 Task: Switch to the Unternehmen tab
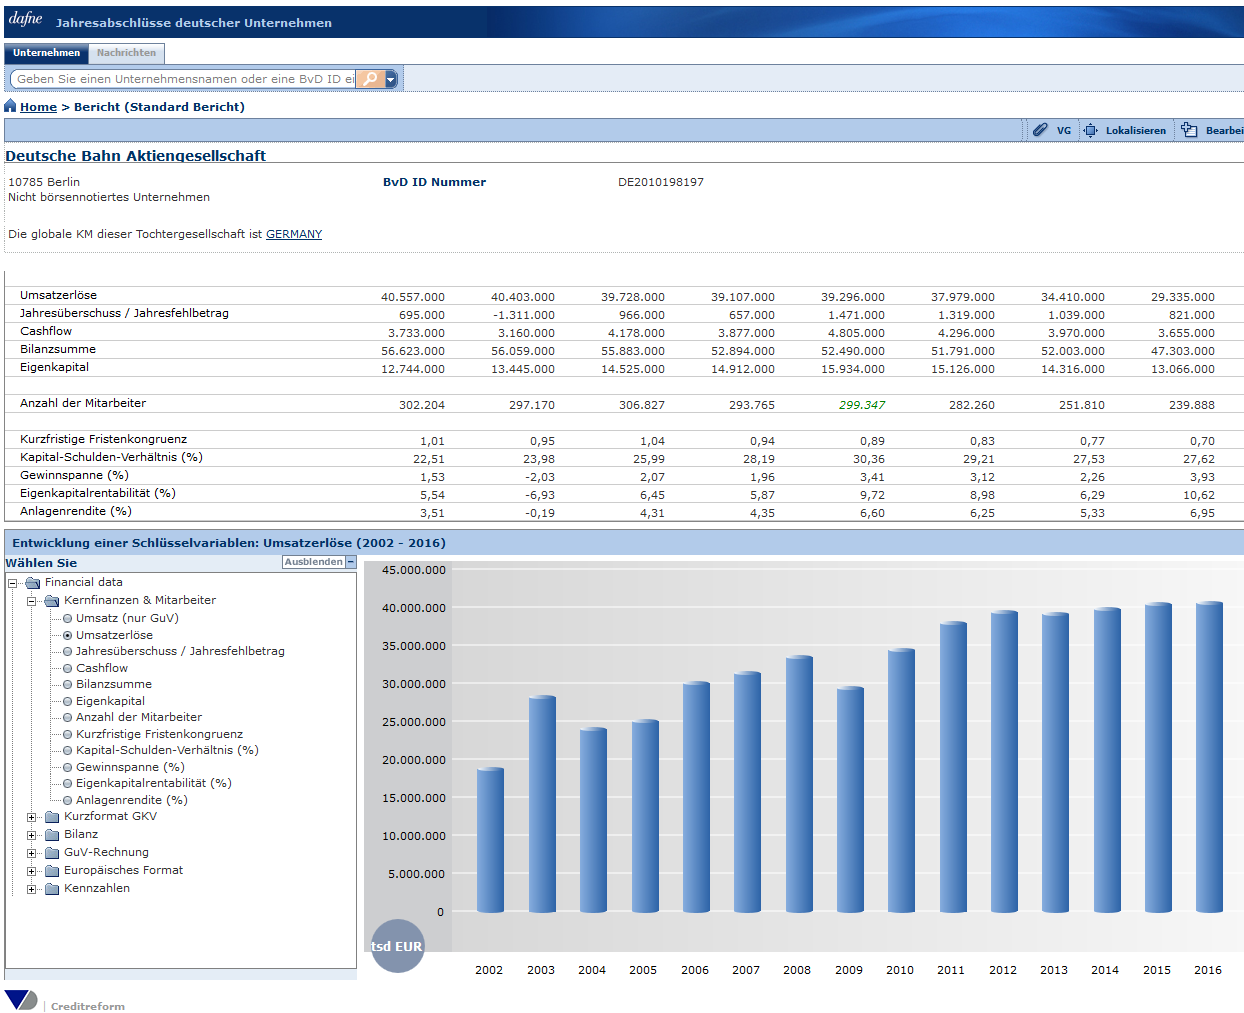46,53
